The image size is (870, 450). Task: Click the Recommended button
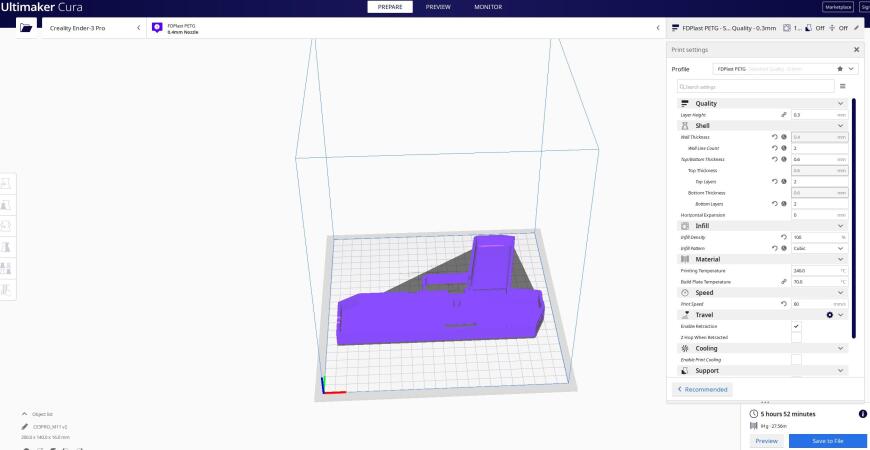(x=702, y=390)
